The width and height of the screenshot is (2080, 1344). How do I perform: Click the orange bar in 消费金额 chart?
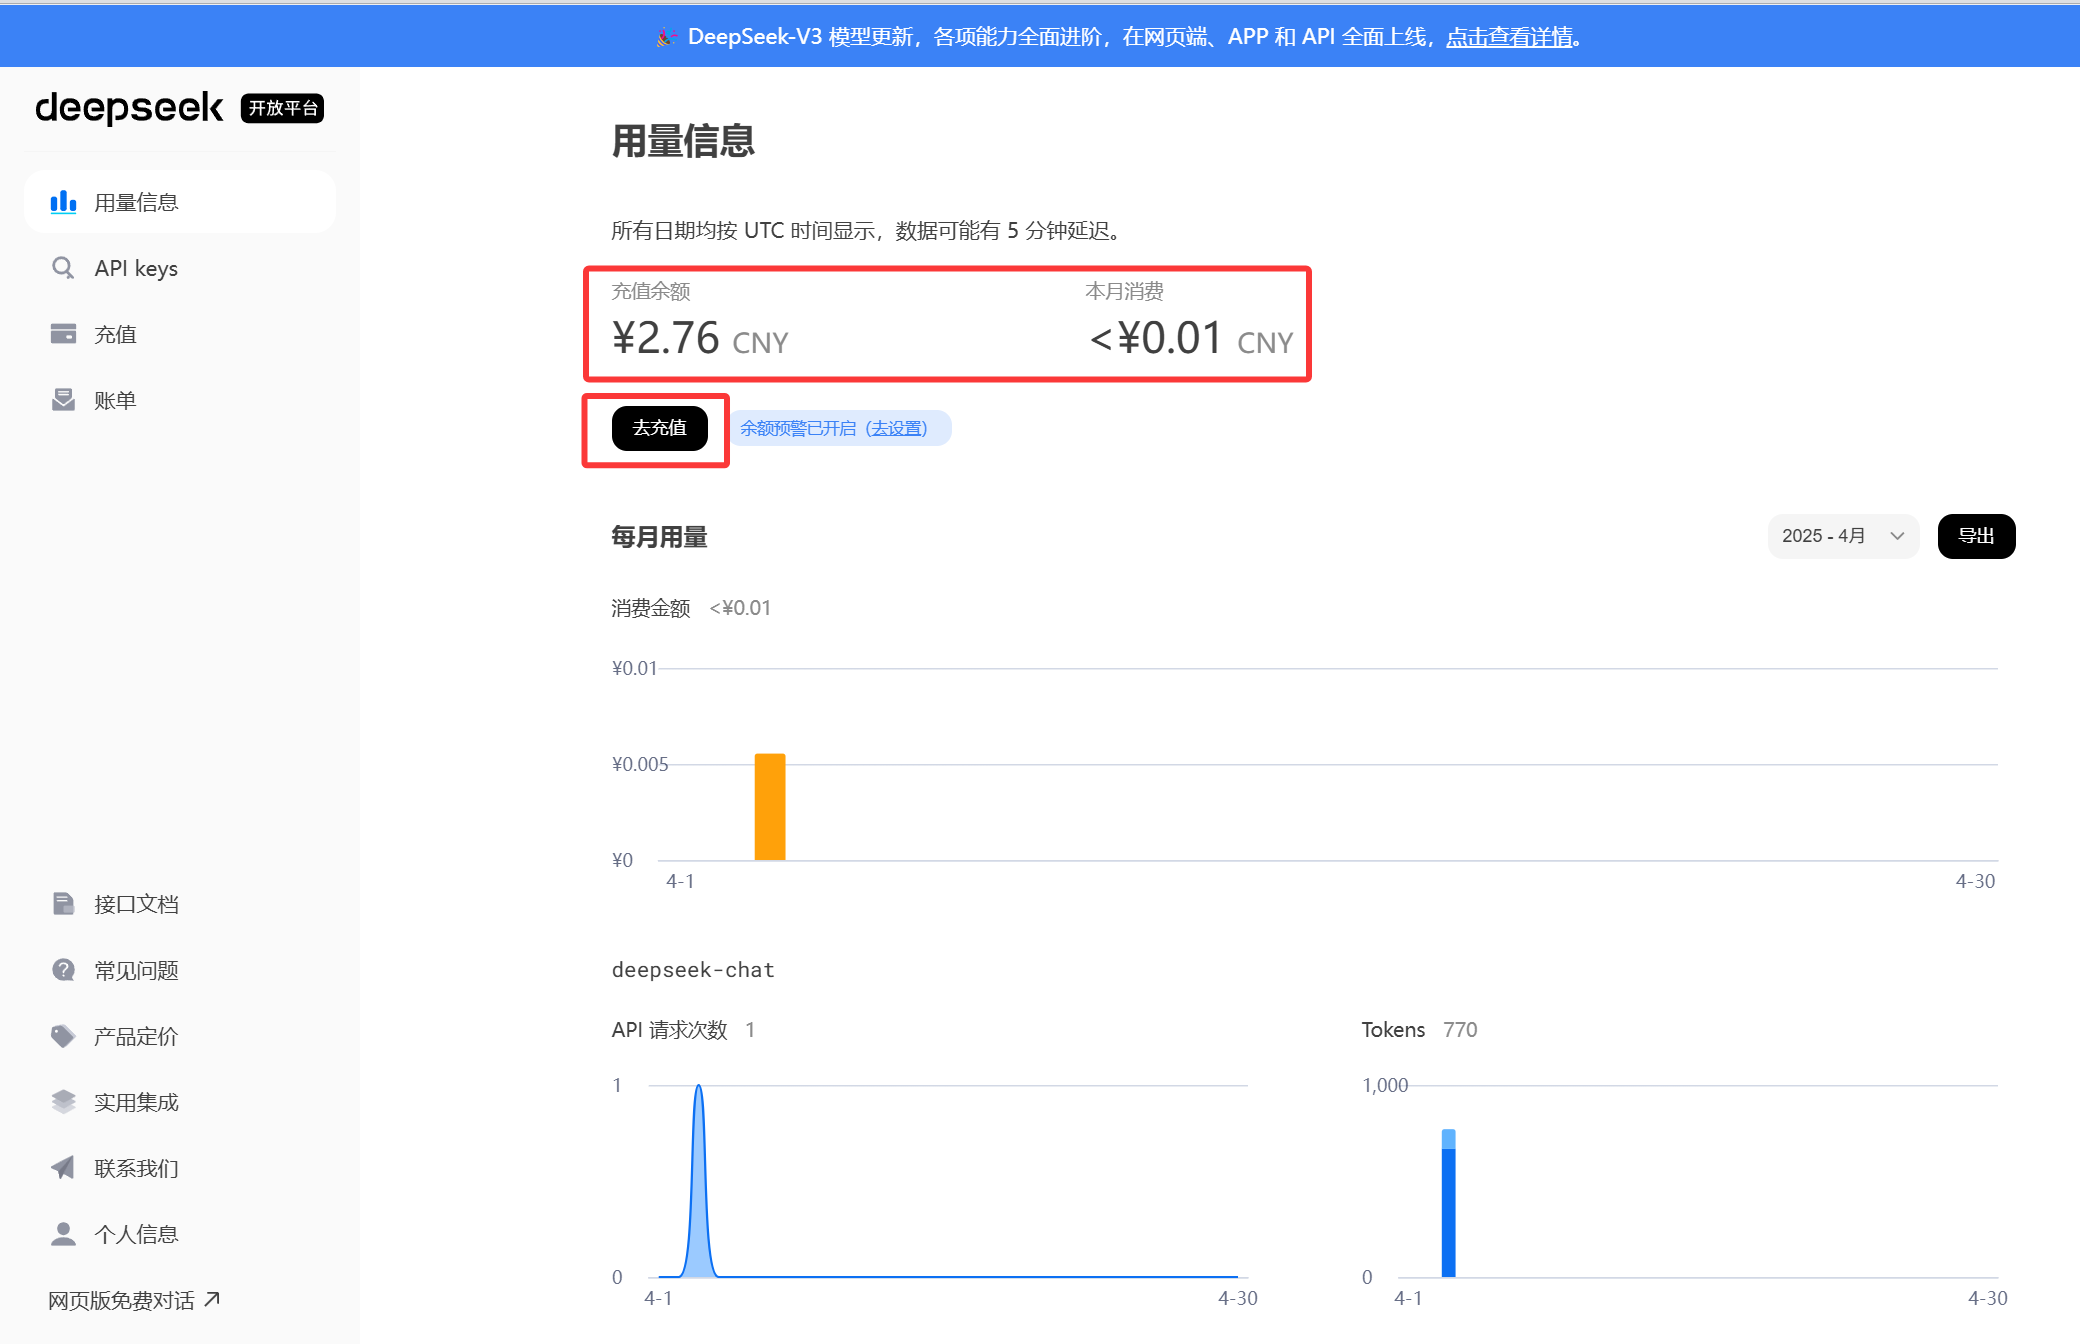point(769,806)
